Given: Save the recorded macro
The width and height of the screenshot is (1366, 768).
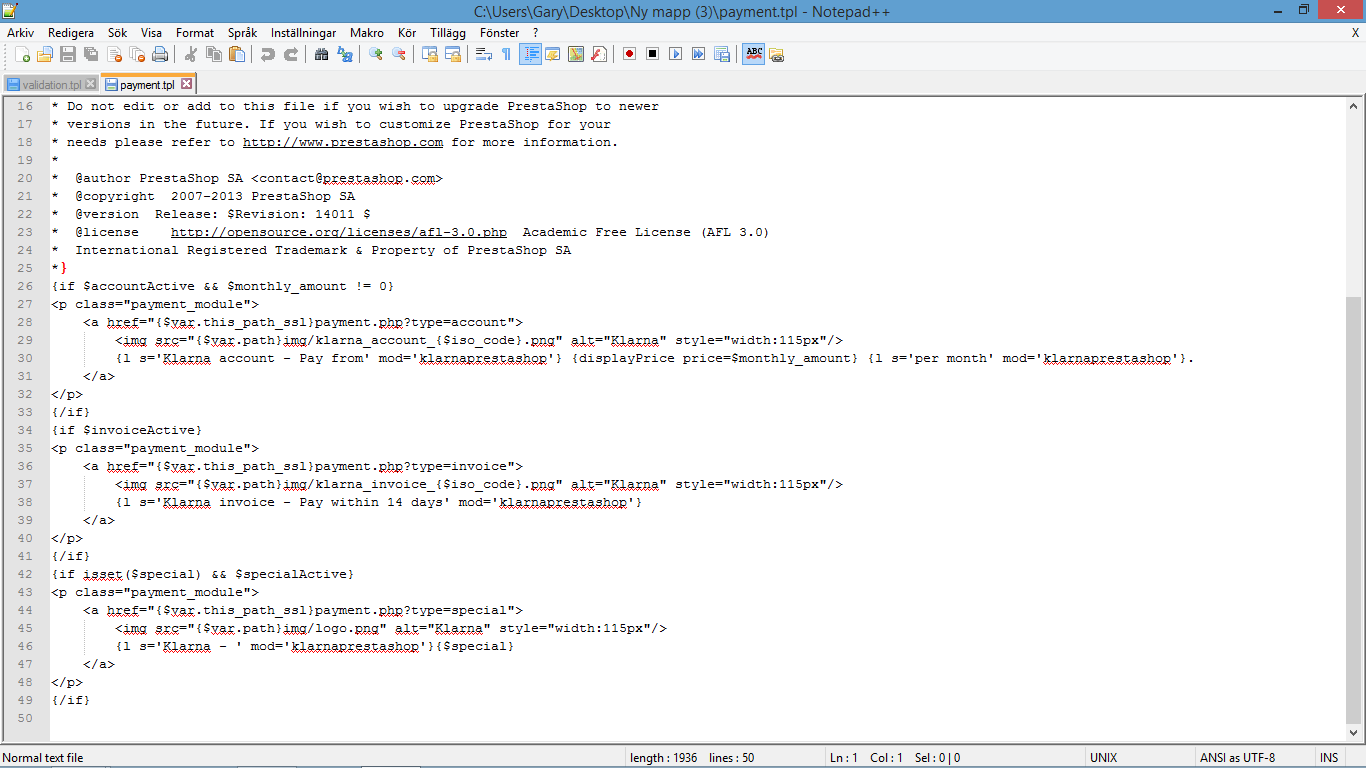Looking at the screenshot, I should pos(722,54).
